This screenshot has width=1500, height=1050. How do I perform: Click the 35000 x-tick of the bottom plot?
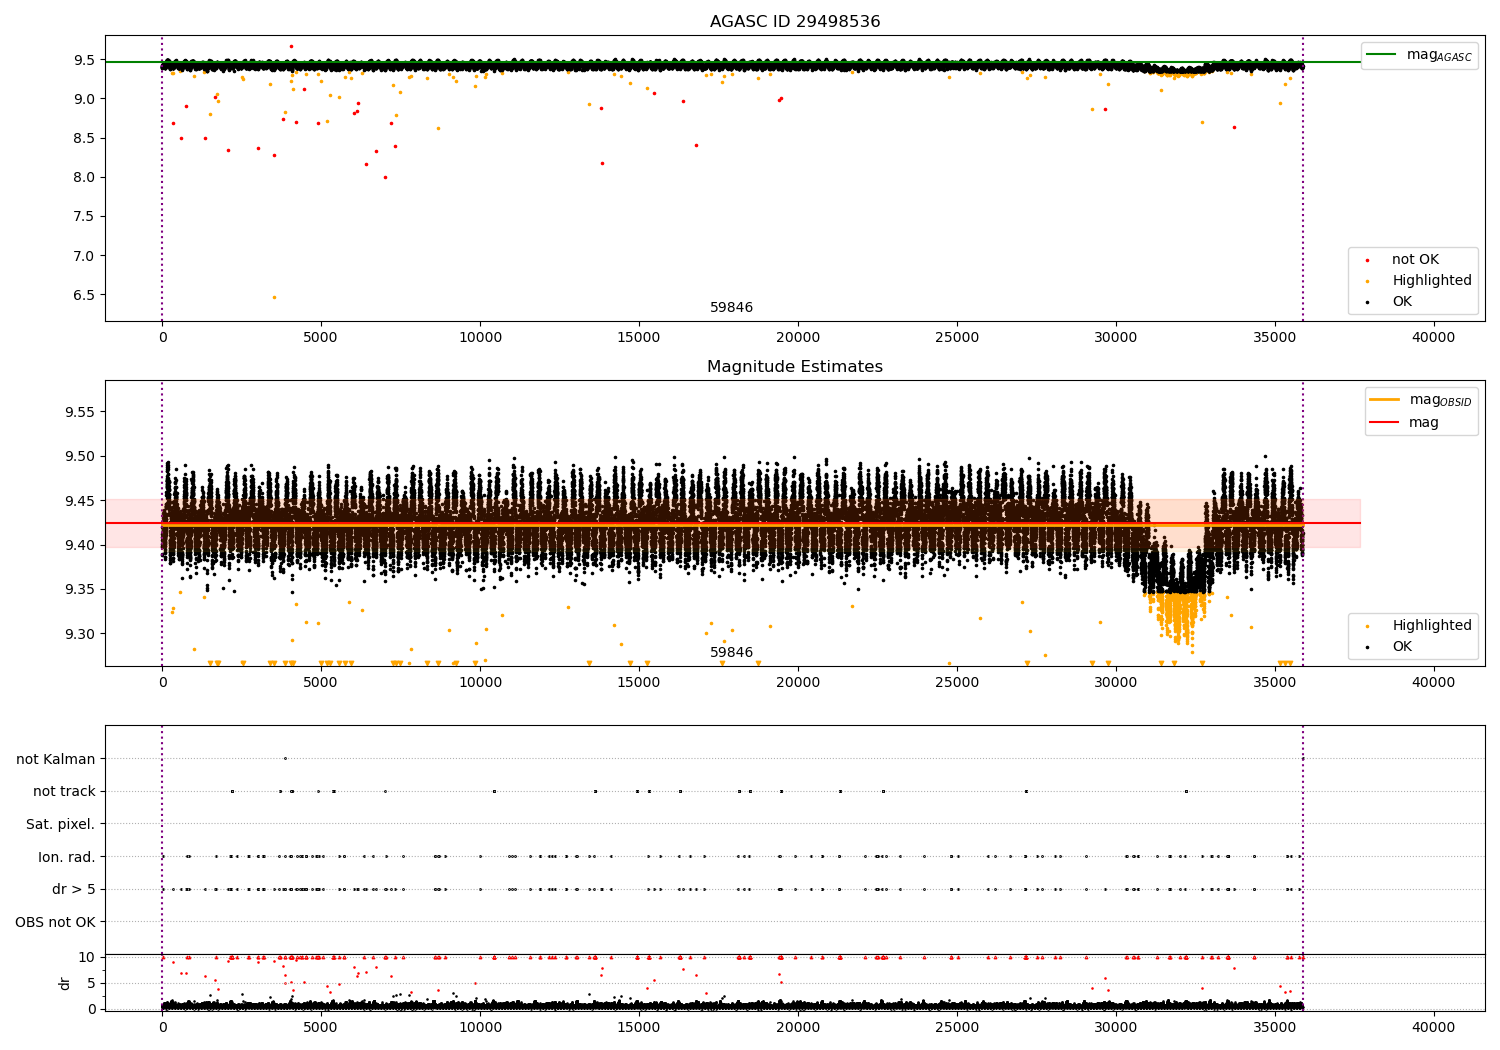(x=1274, y=1028)
